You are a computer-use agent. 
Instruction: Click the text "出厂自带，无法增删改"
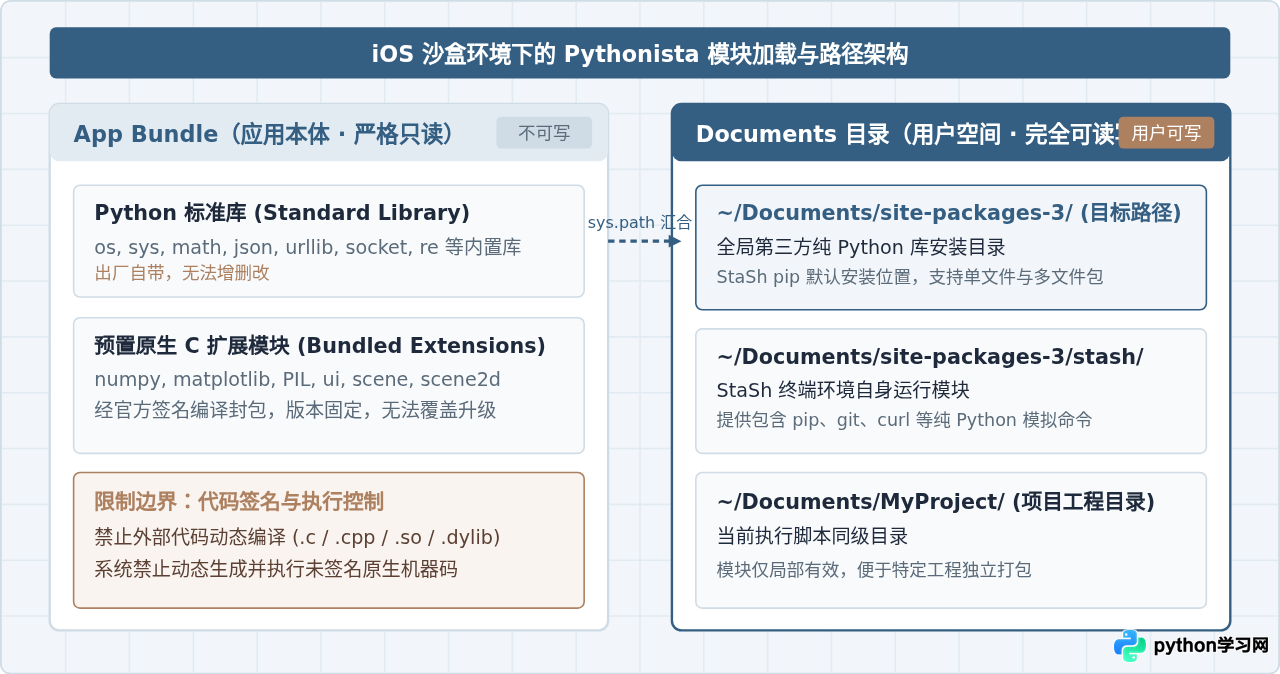coord(182,272)
